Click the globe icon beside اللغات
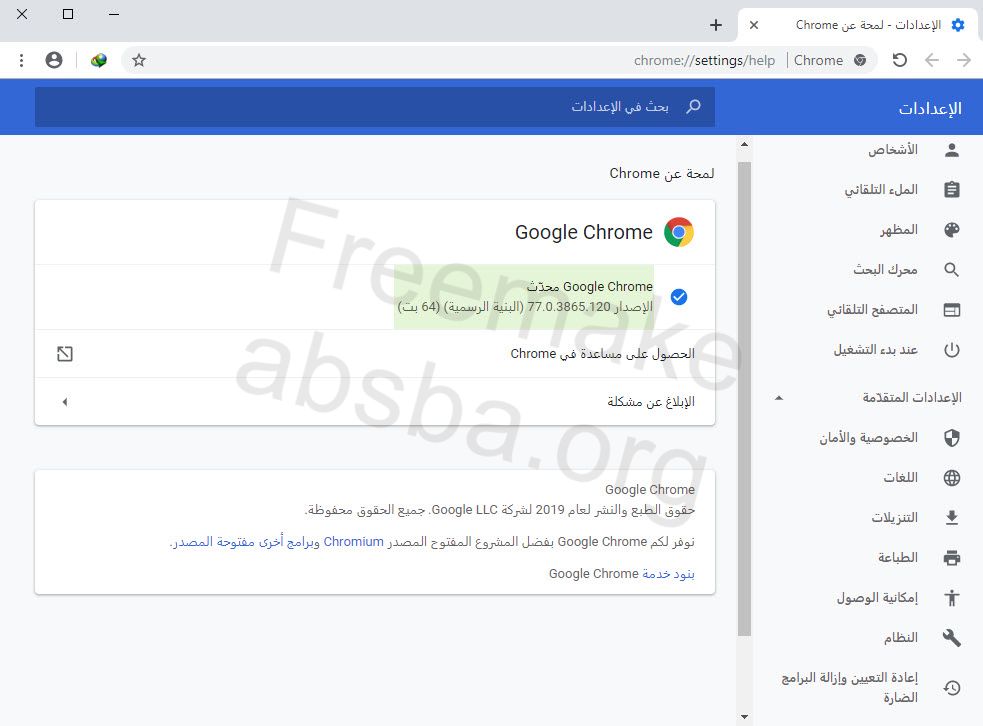The image size is (983, 726). [x=952, y=478]
